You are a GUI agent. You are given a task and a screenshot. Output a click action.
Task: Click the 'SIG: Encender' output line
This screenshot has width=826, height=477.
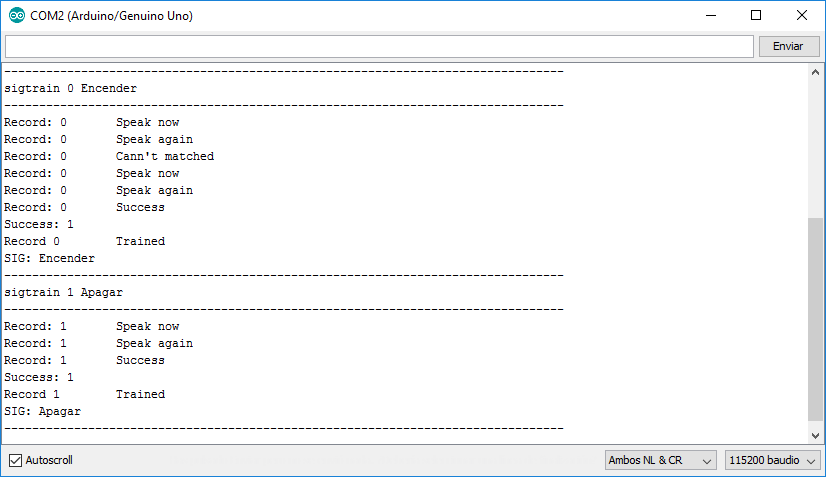50,258
